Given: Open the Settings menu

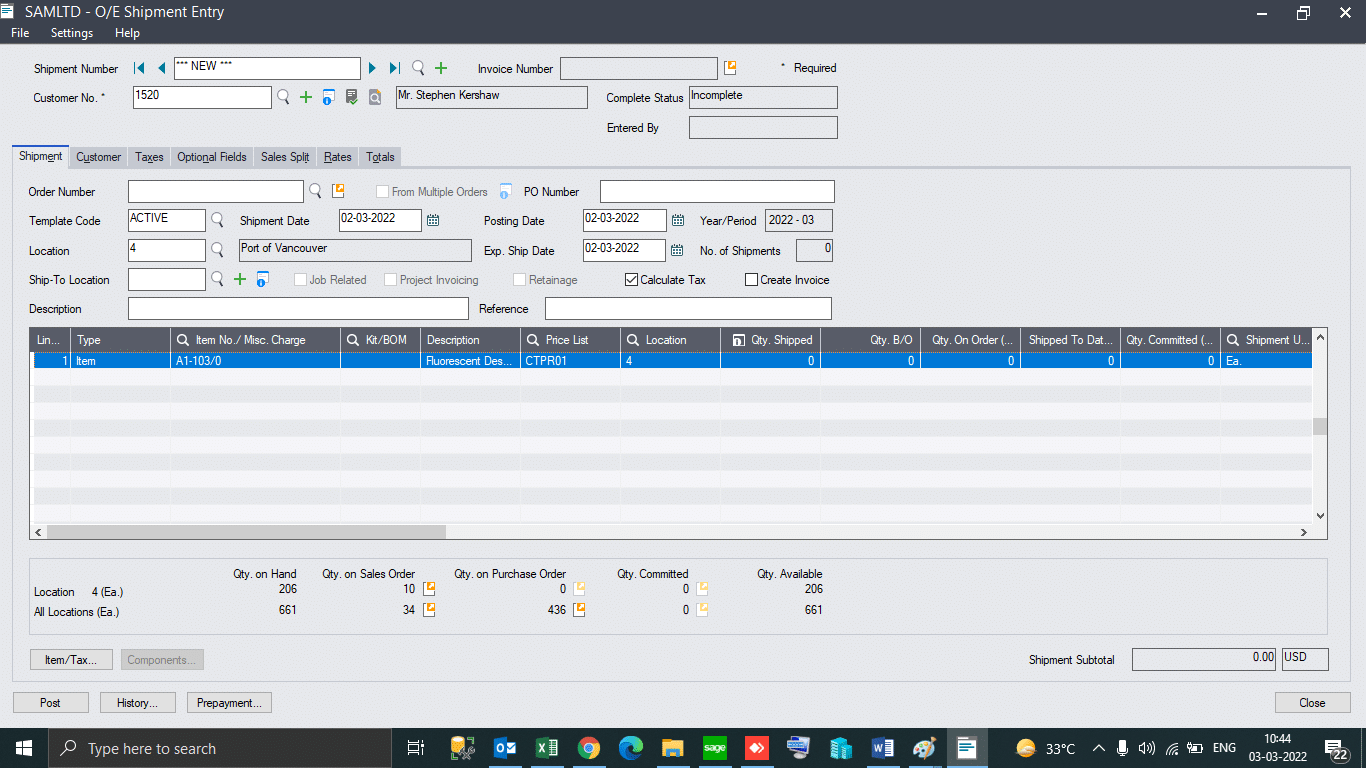Looking at the screenshot, I should [71, 33].
